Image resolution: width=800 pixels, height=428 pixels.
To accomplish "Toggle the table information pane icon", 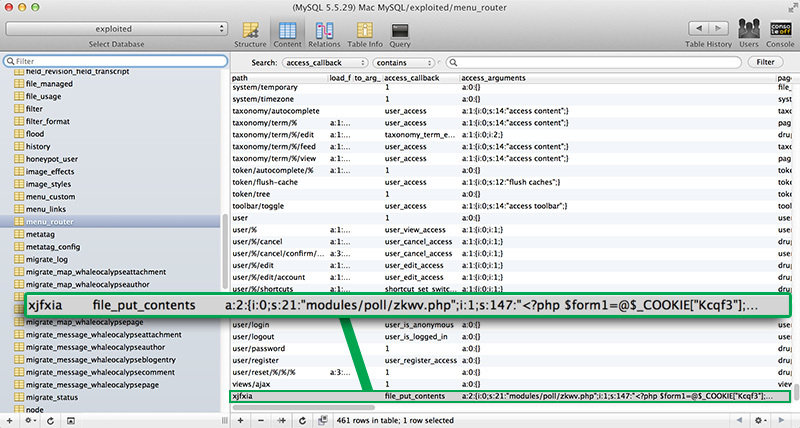I will pyautogui.click(x=71, y=421).
